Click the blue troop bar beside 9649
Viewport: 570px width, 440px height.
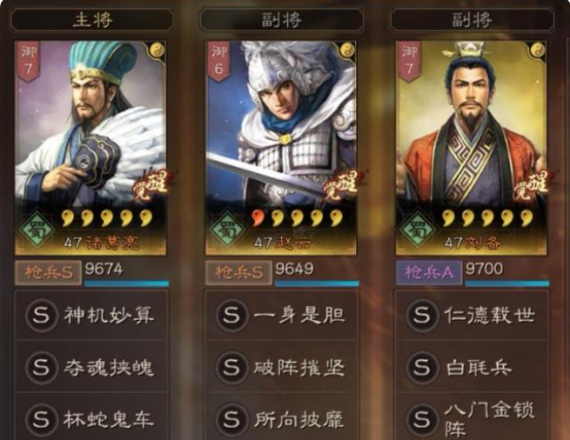coord(317,284)
